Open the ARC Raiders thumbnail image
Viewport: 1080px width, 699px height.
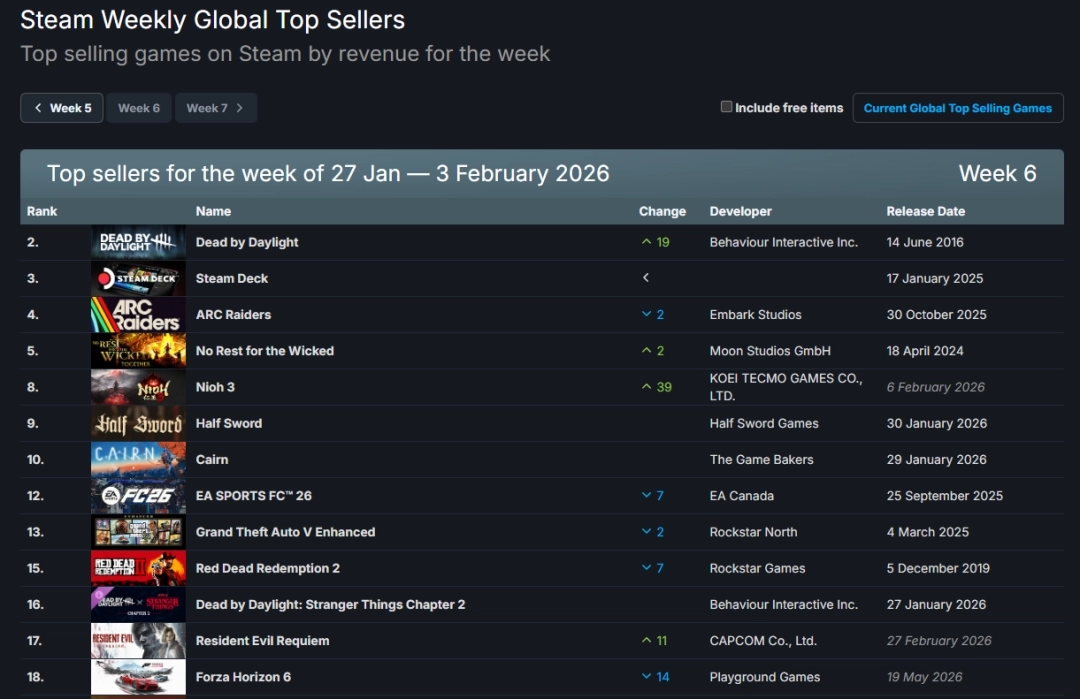coord(138,314)
